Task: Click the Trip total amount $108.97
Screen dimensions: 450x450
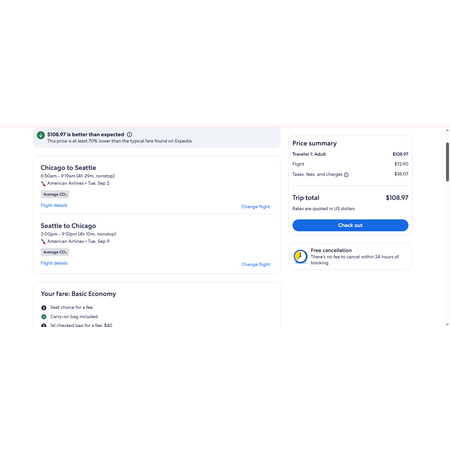Action: [x=397, y=198]
